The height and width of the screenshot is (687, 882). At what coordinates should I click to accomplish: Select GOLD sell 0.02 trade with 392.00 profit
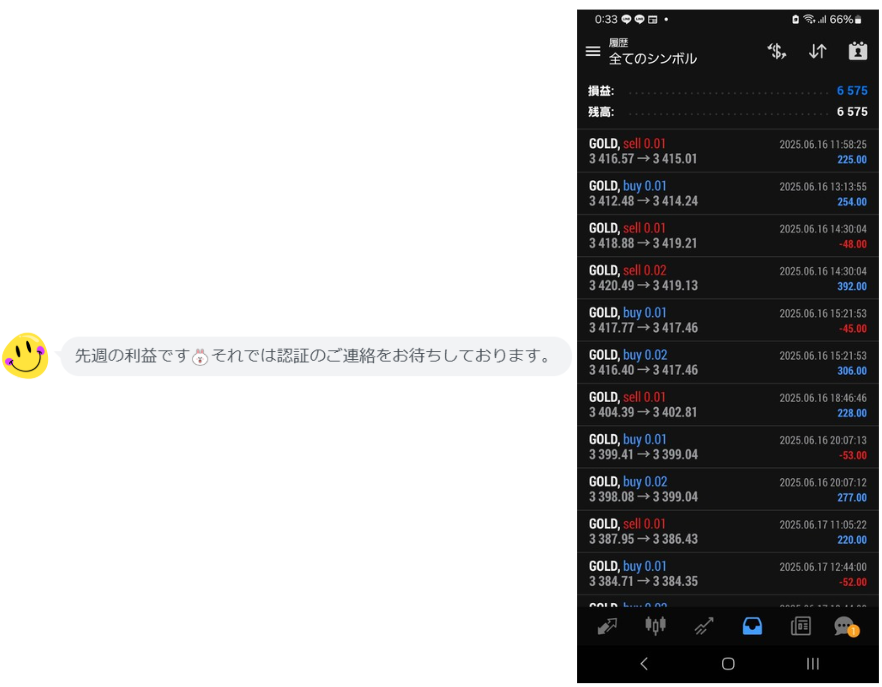pyautogui.click(x=727, y=278)
